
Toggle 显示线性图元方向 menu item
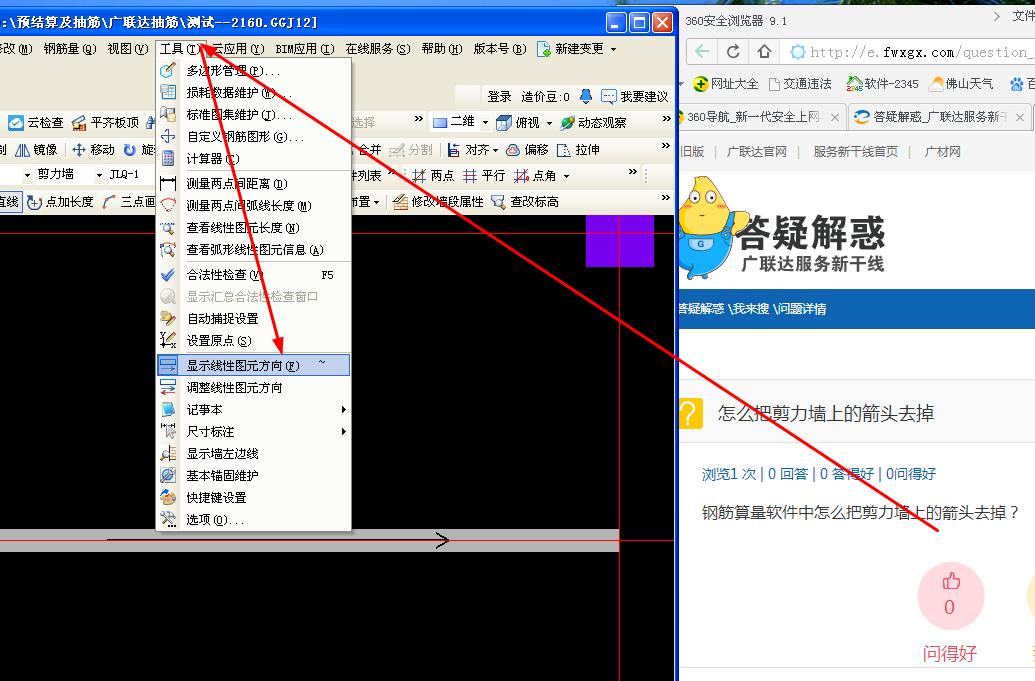[x=253, y=365]
